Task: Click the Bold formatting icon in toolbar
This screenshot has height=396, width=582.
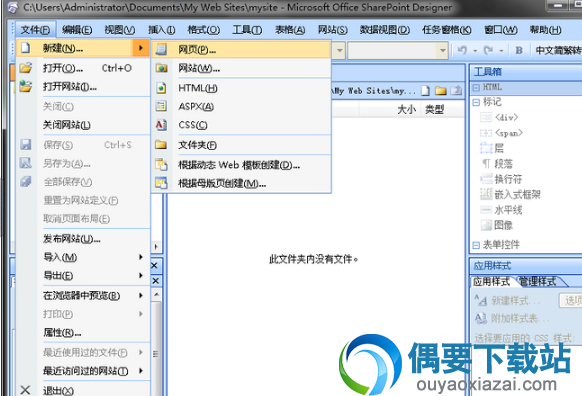Action: click(x=519, y=50)
